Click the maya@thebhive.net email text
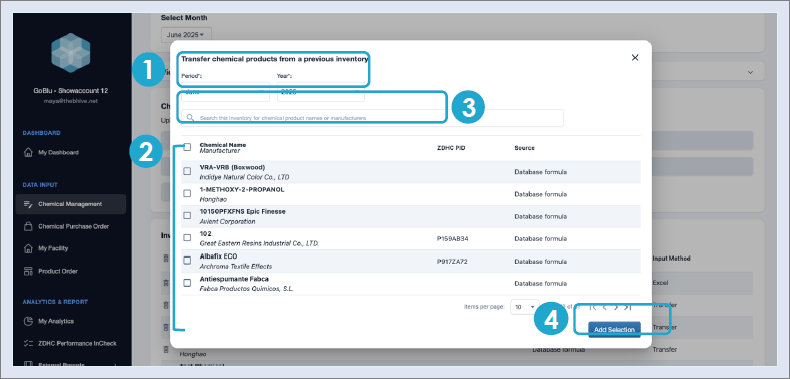Image resolution: width=790 pixels, height=379 pixels. 71,101
